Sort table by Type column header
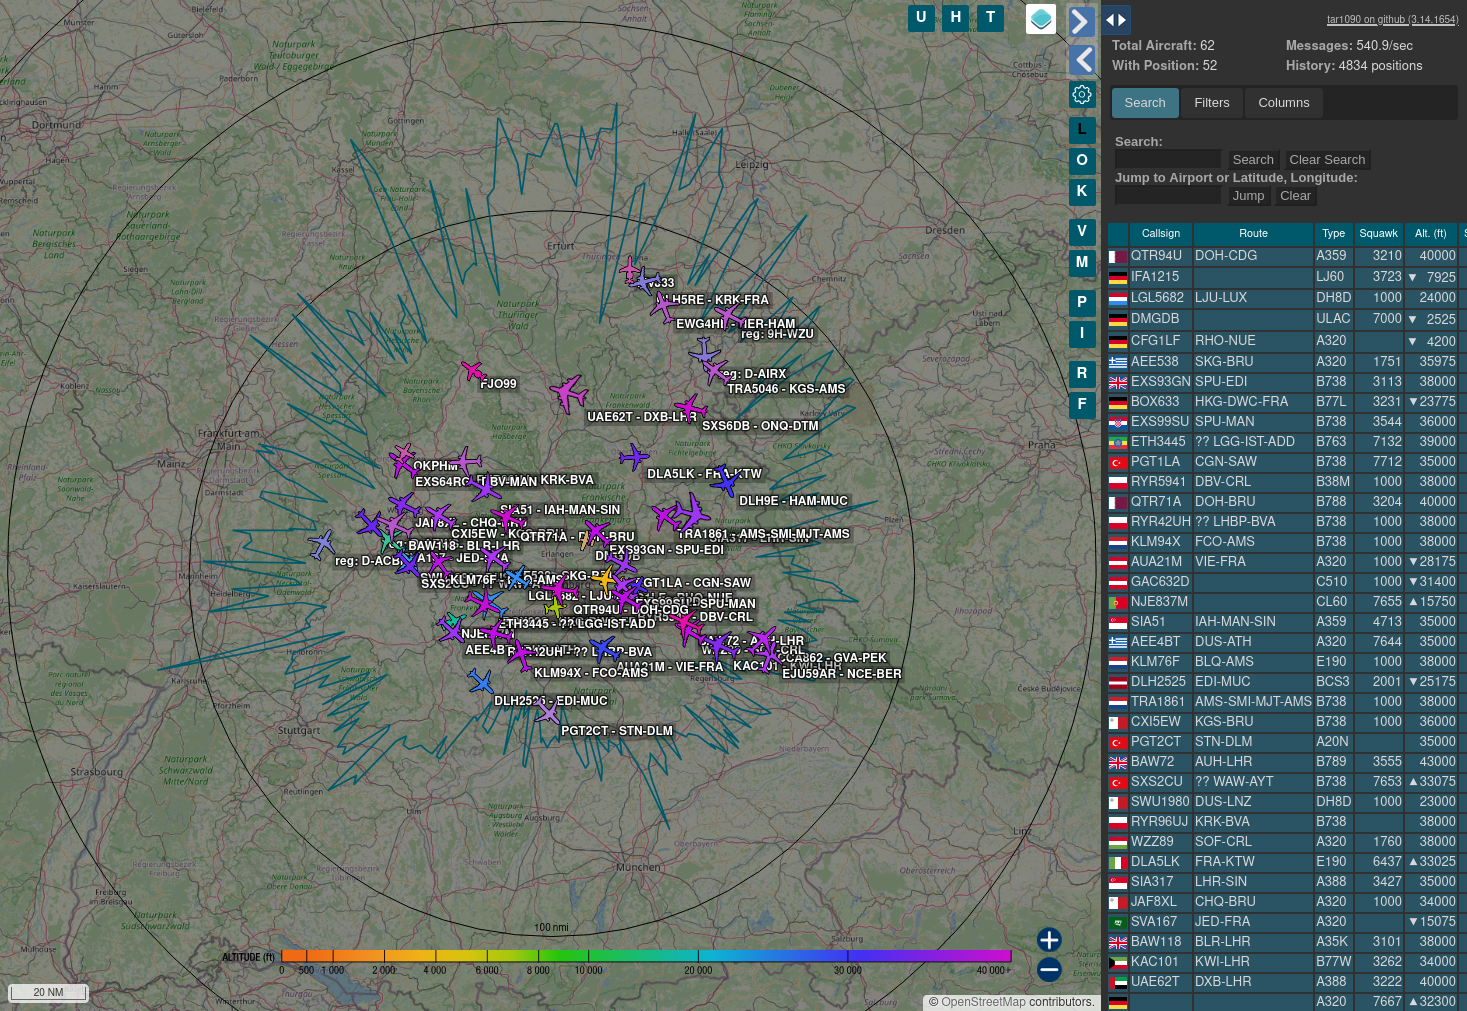This screenshot has height=1011, width=1467. point(1333,234)
